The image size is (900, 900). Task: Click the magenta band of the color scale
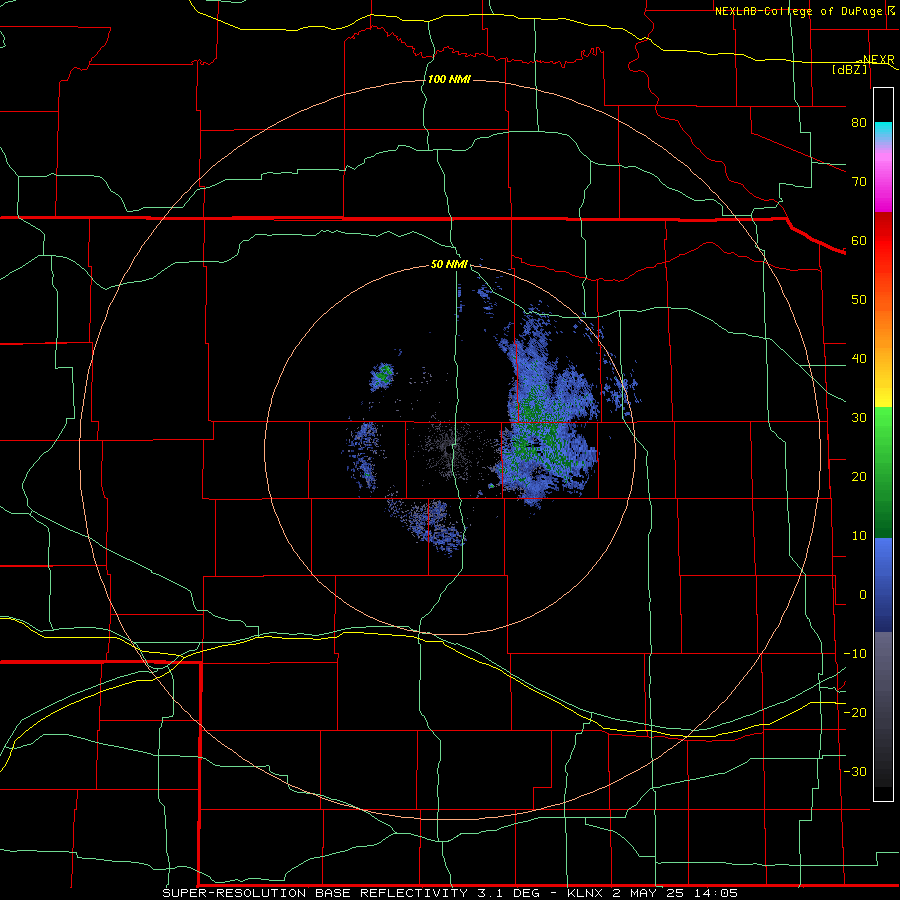pos(883,181)
